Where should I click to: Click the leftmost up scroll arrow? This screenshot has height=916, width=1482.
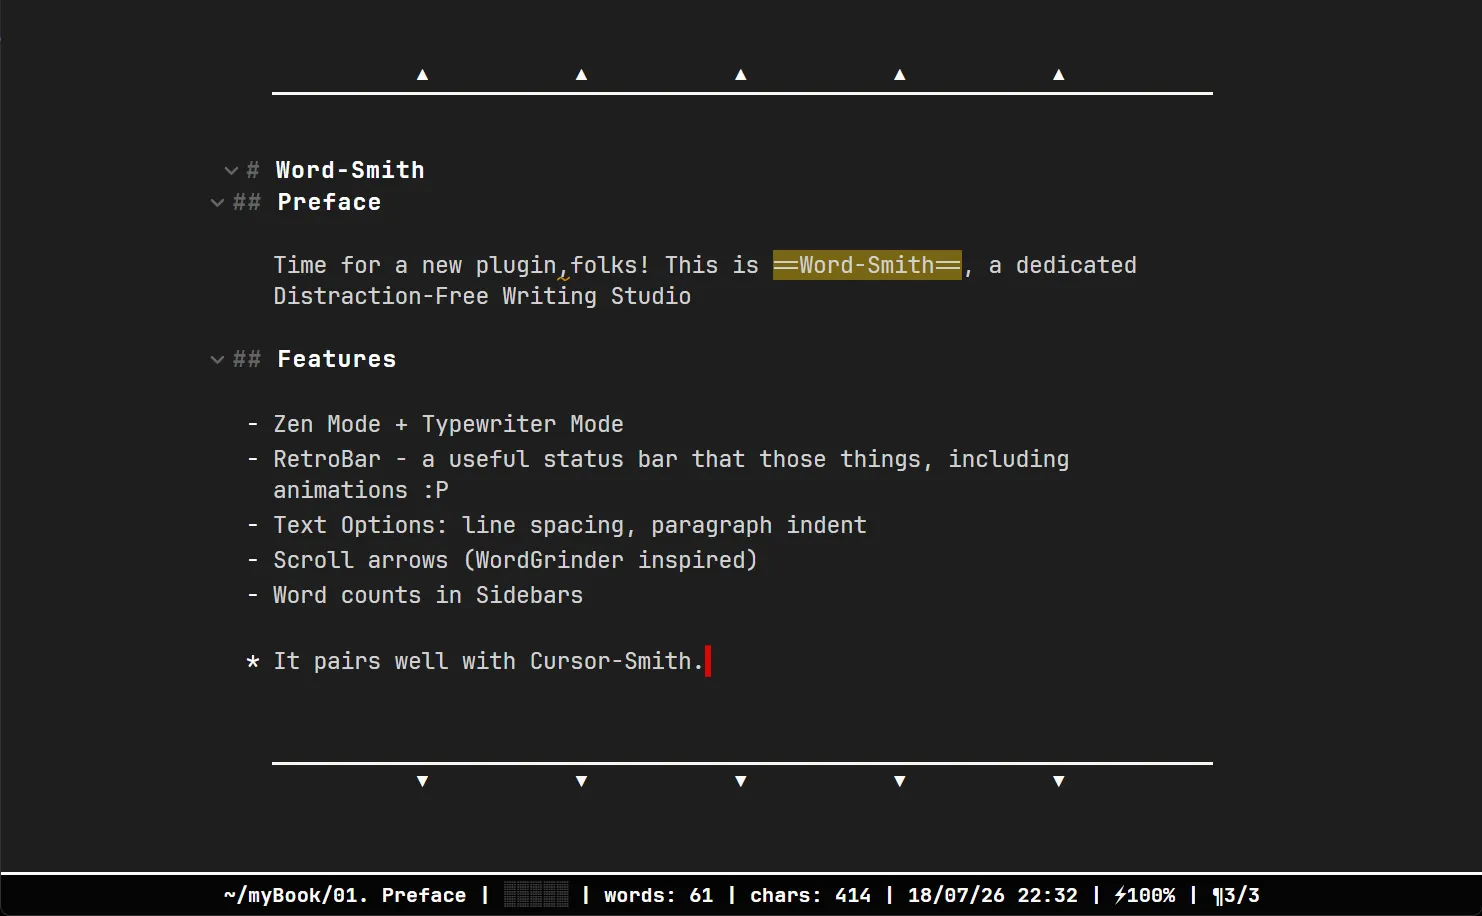[x=422, y=75]
